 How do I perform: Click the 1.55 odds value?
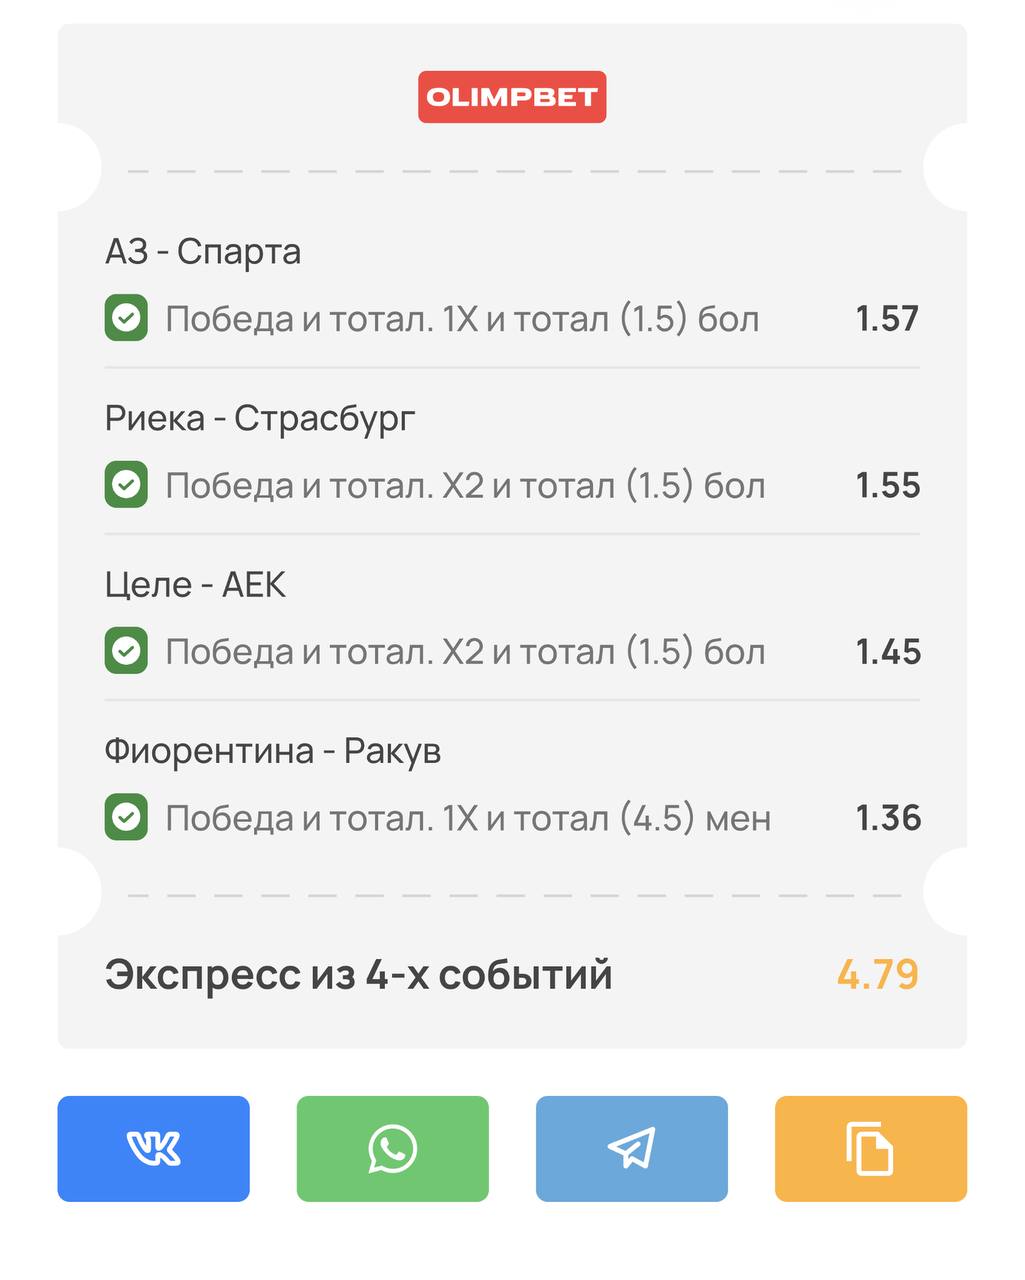coord(887,485)
